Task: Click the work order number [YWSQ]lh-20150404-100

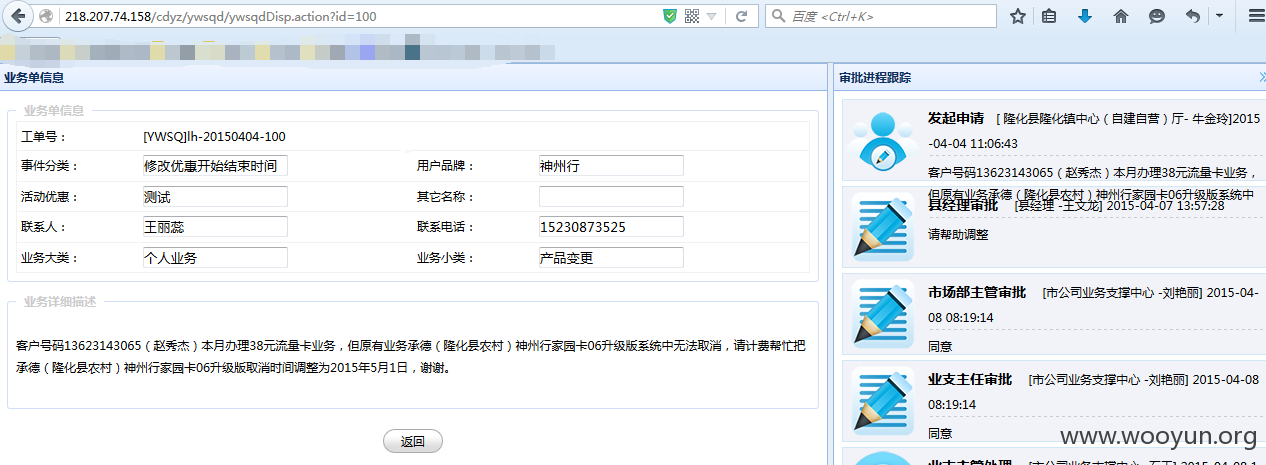Action: (215, 136)
